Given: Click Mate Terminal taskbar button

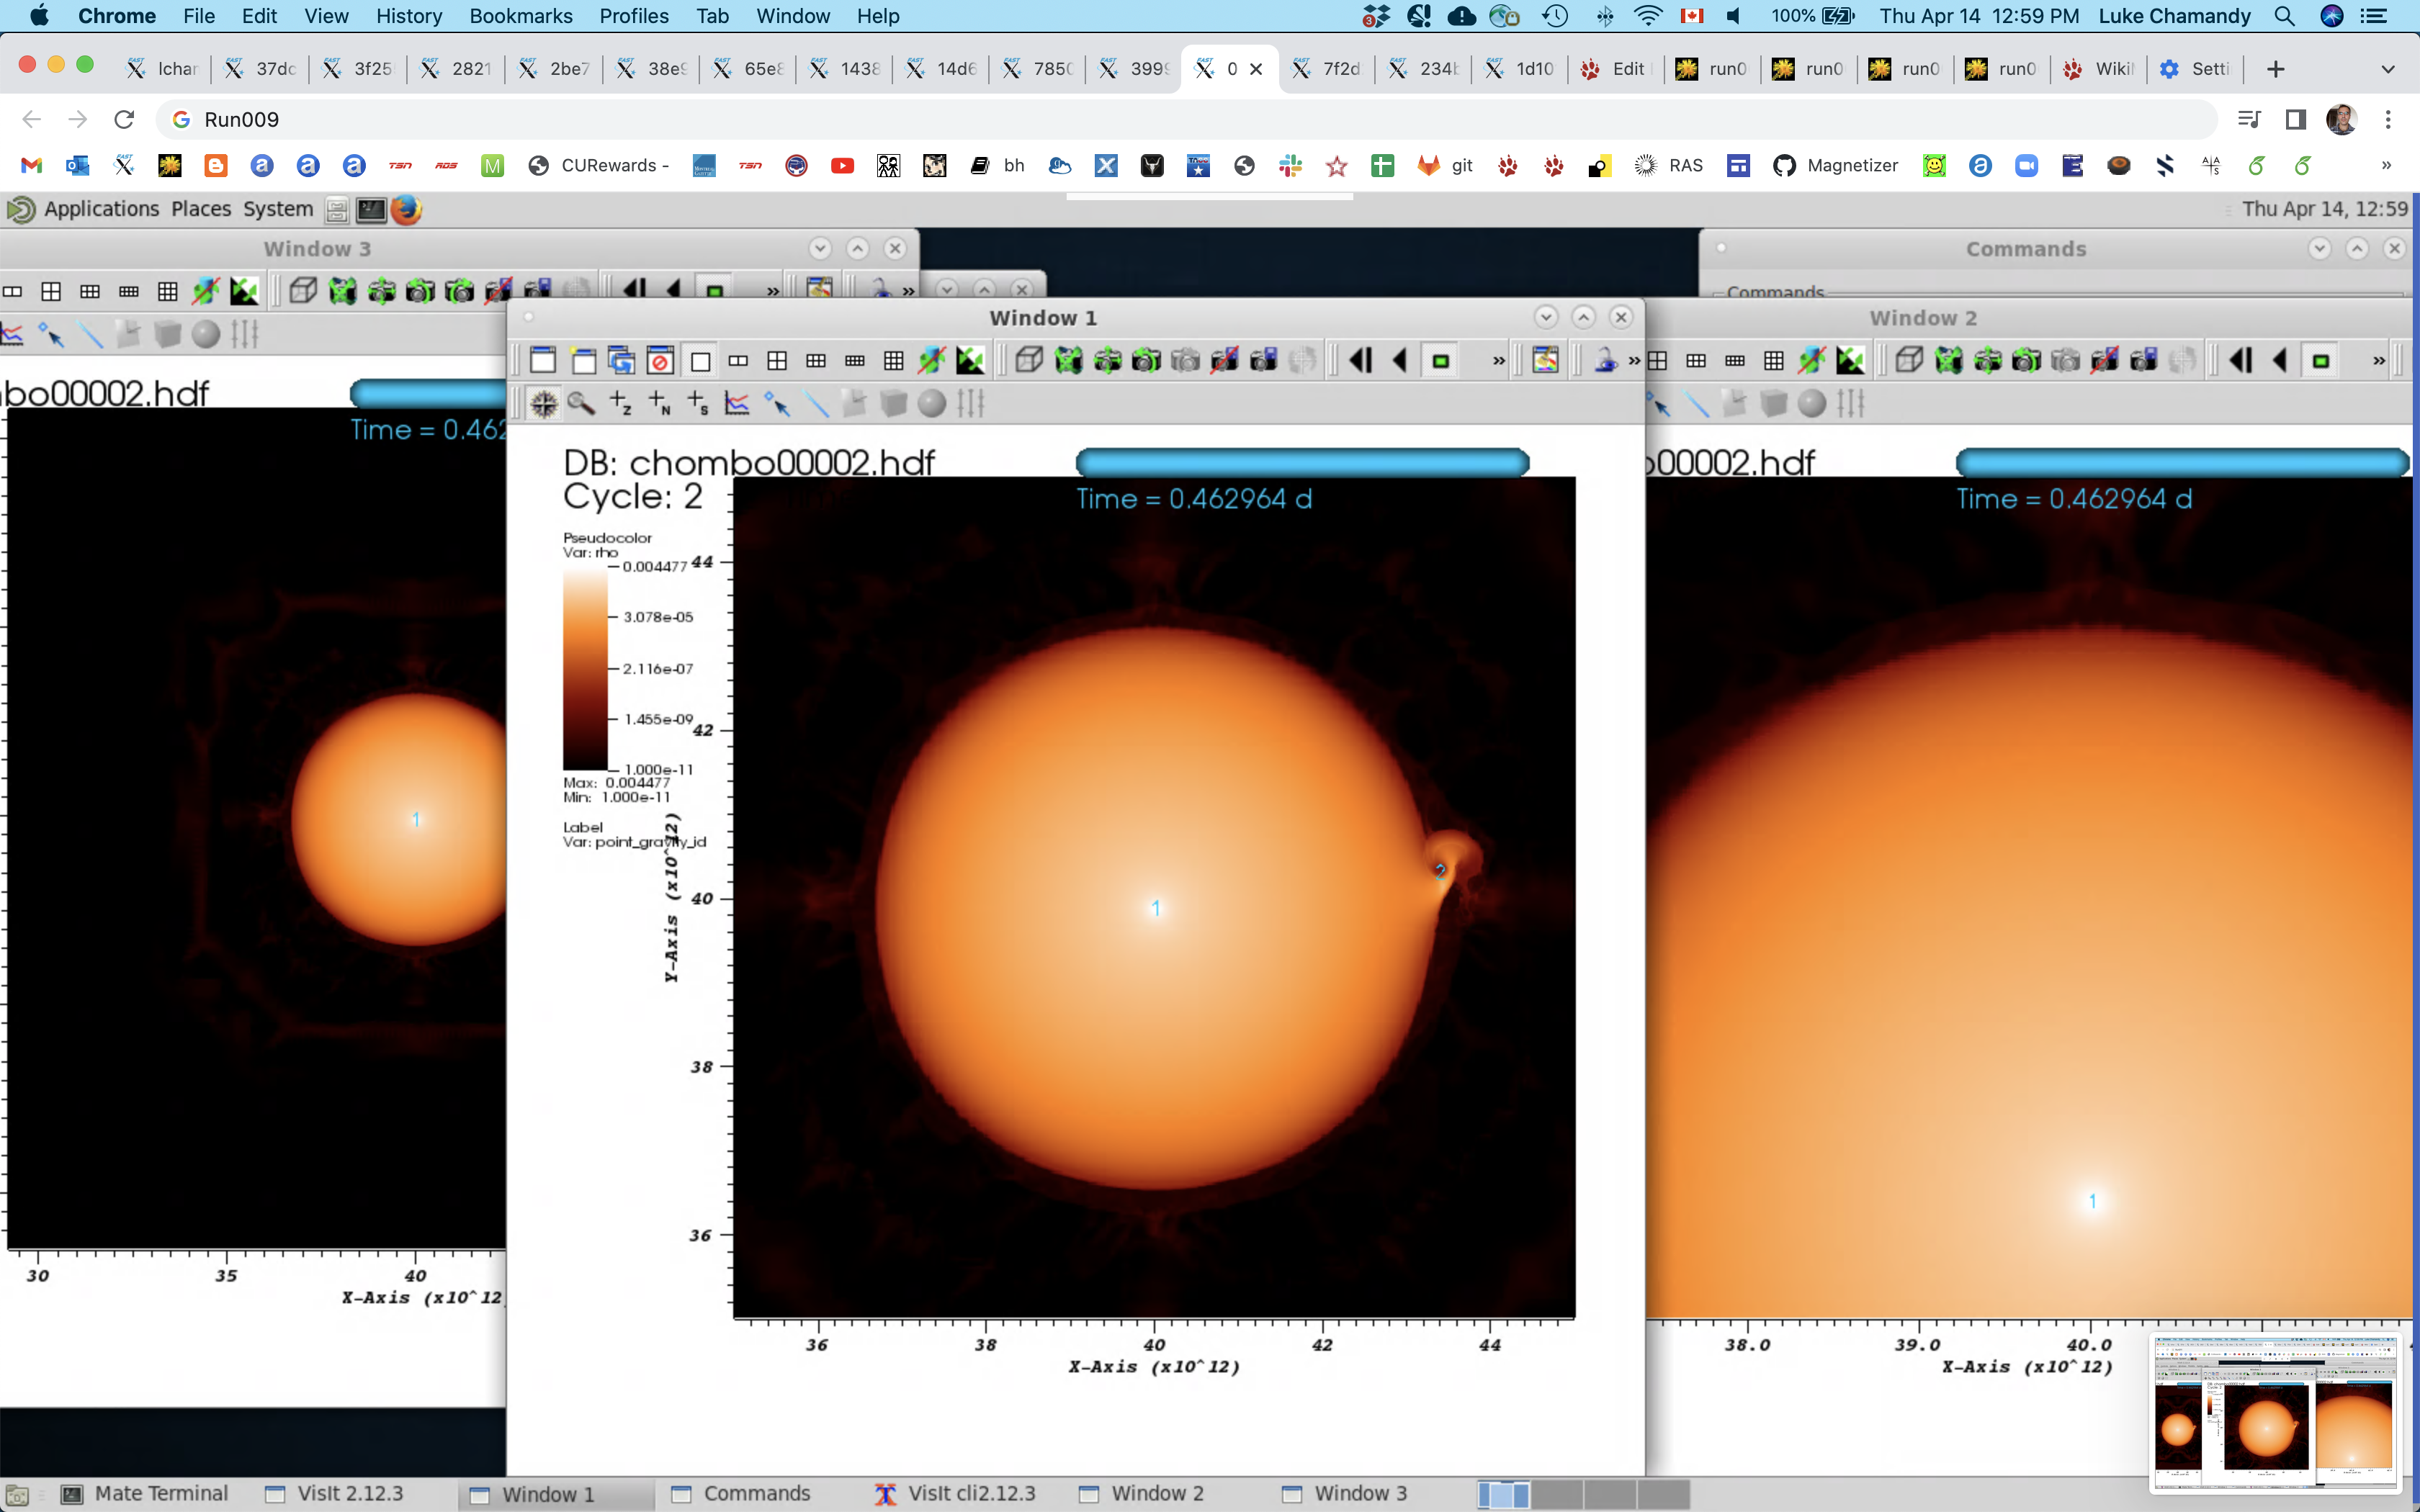Looking at the screenshot, I should [146, 1493].
